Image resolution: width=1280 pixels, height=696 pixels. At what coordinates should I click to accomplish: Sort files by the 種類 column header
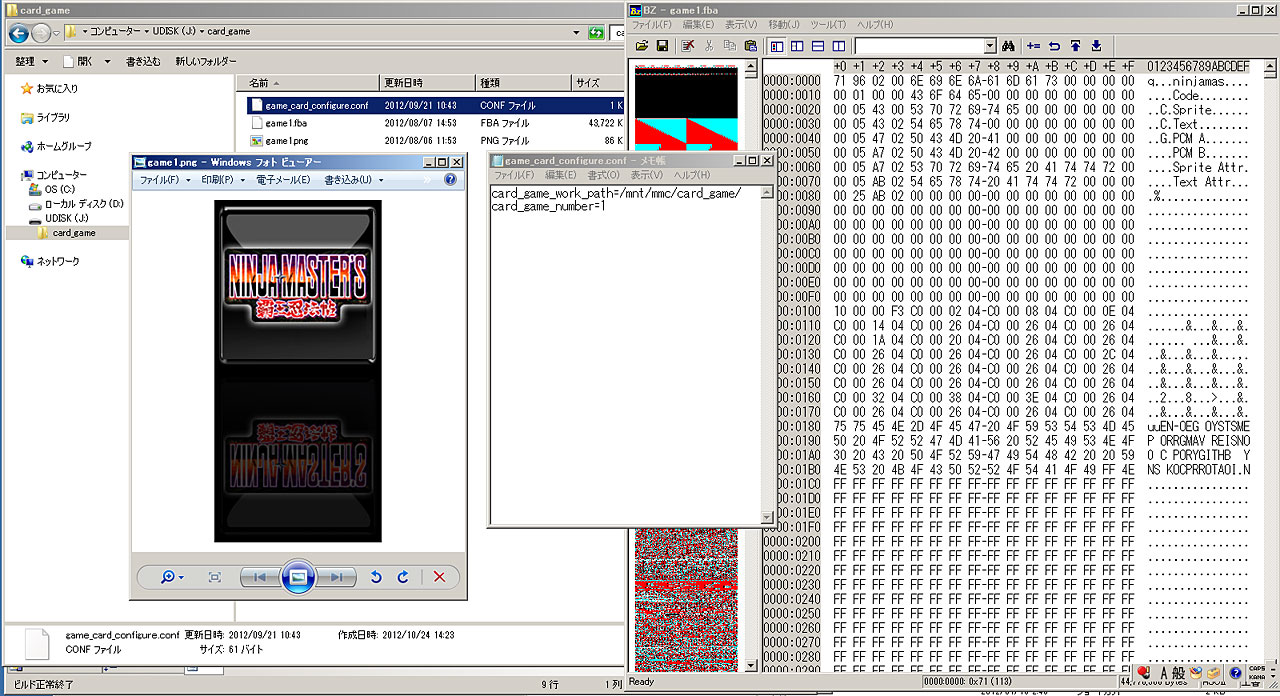click(x=523, y=83)
